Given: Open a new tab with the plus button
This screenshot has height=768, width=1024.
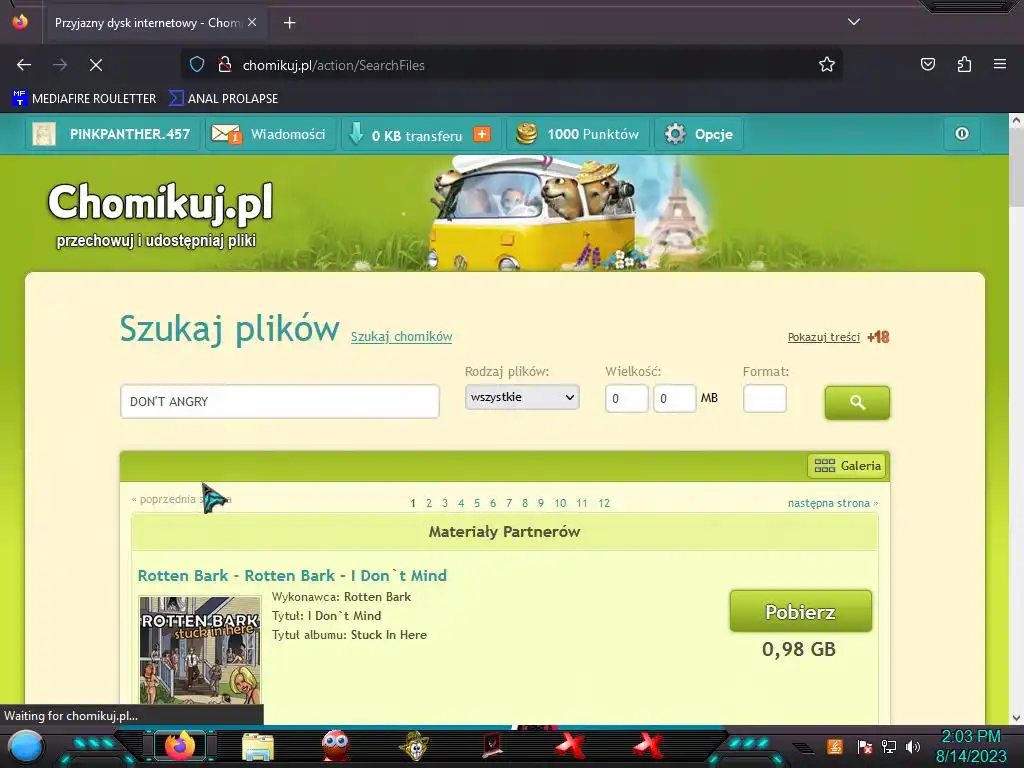Looking at the screenshot, I should (289, 23).
